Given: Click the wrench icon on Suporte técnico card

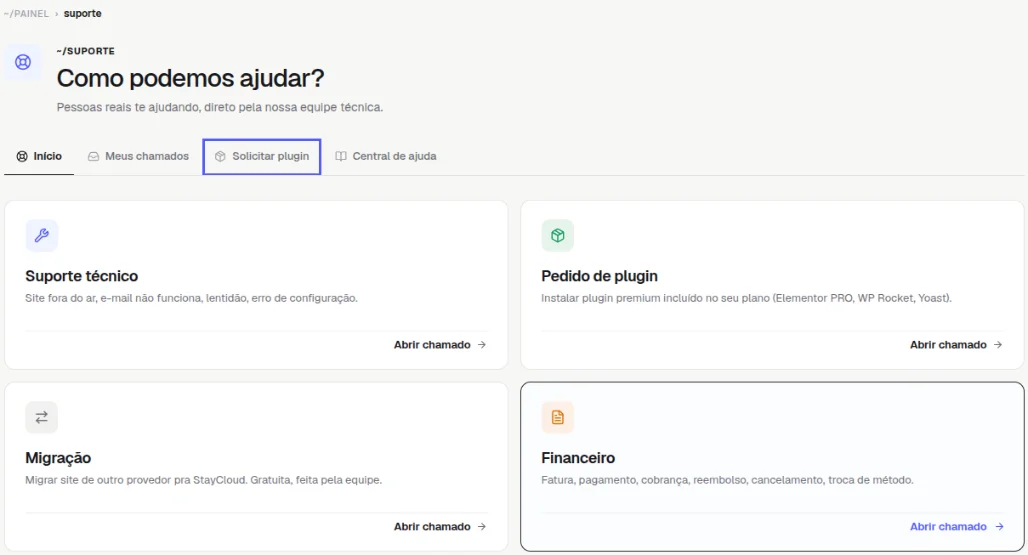Looking at the screenshot, I should pos(41,235).
